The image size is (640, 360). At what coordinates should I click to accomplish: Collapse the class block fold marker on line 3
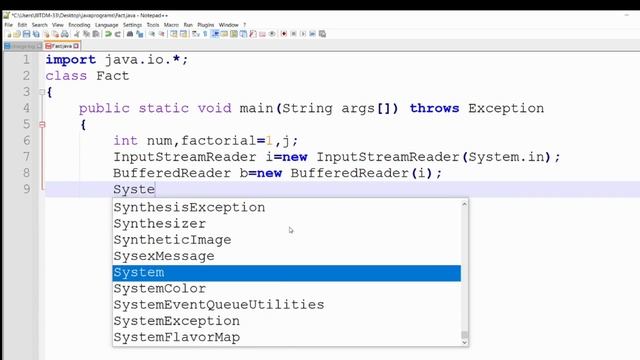click(42, 92)
